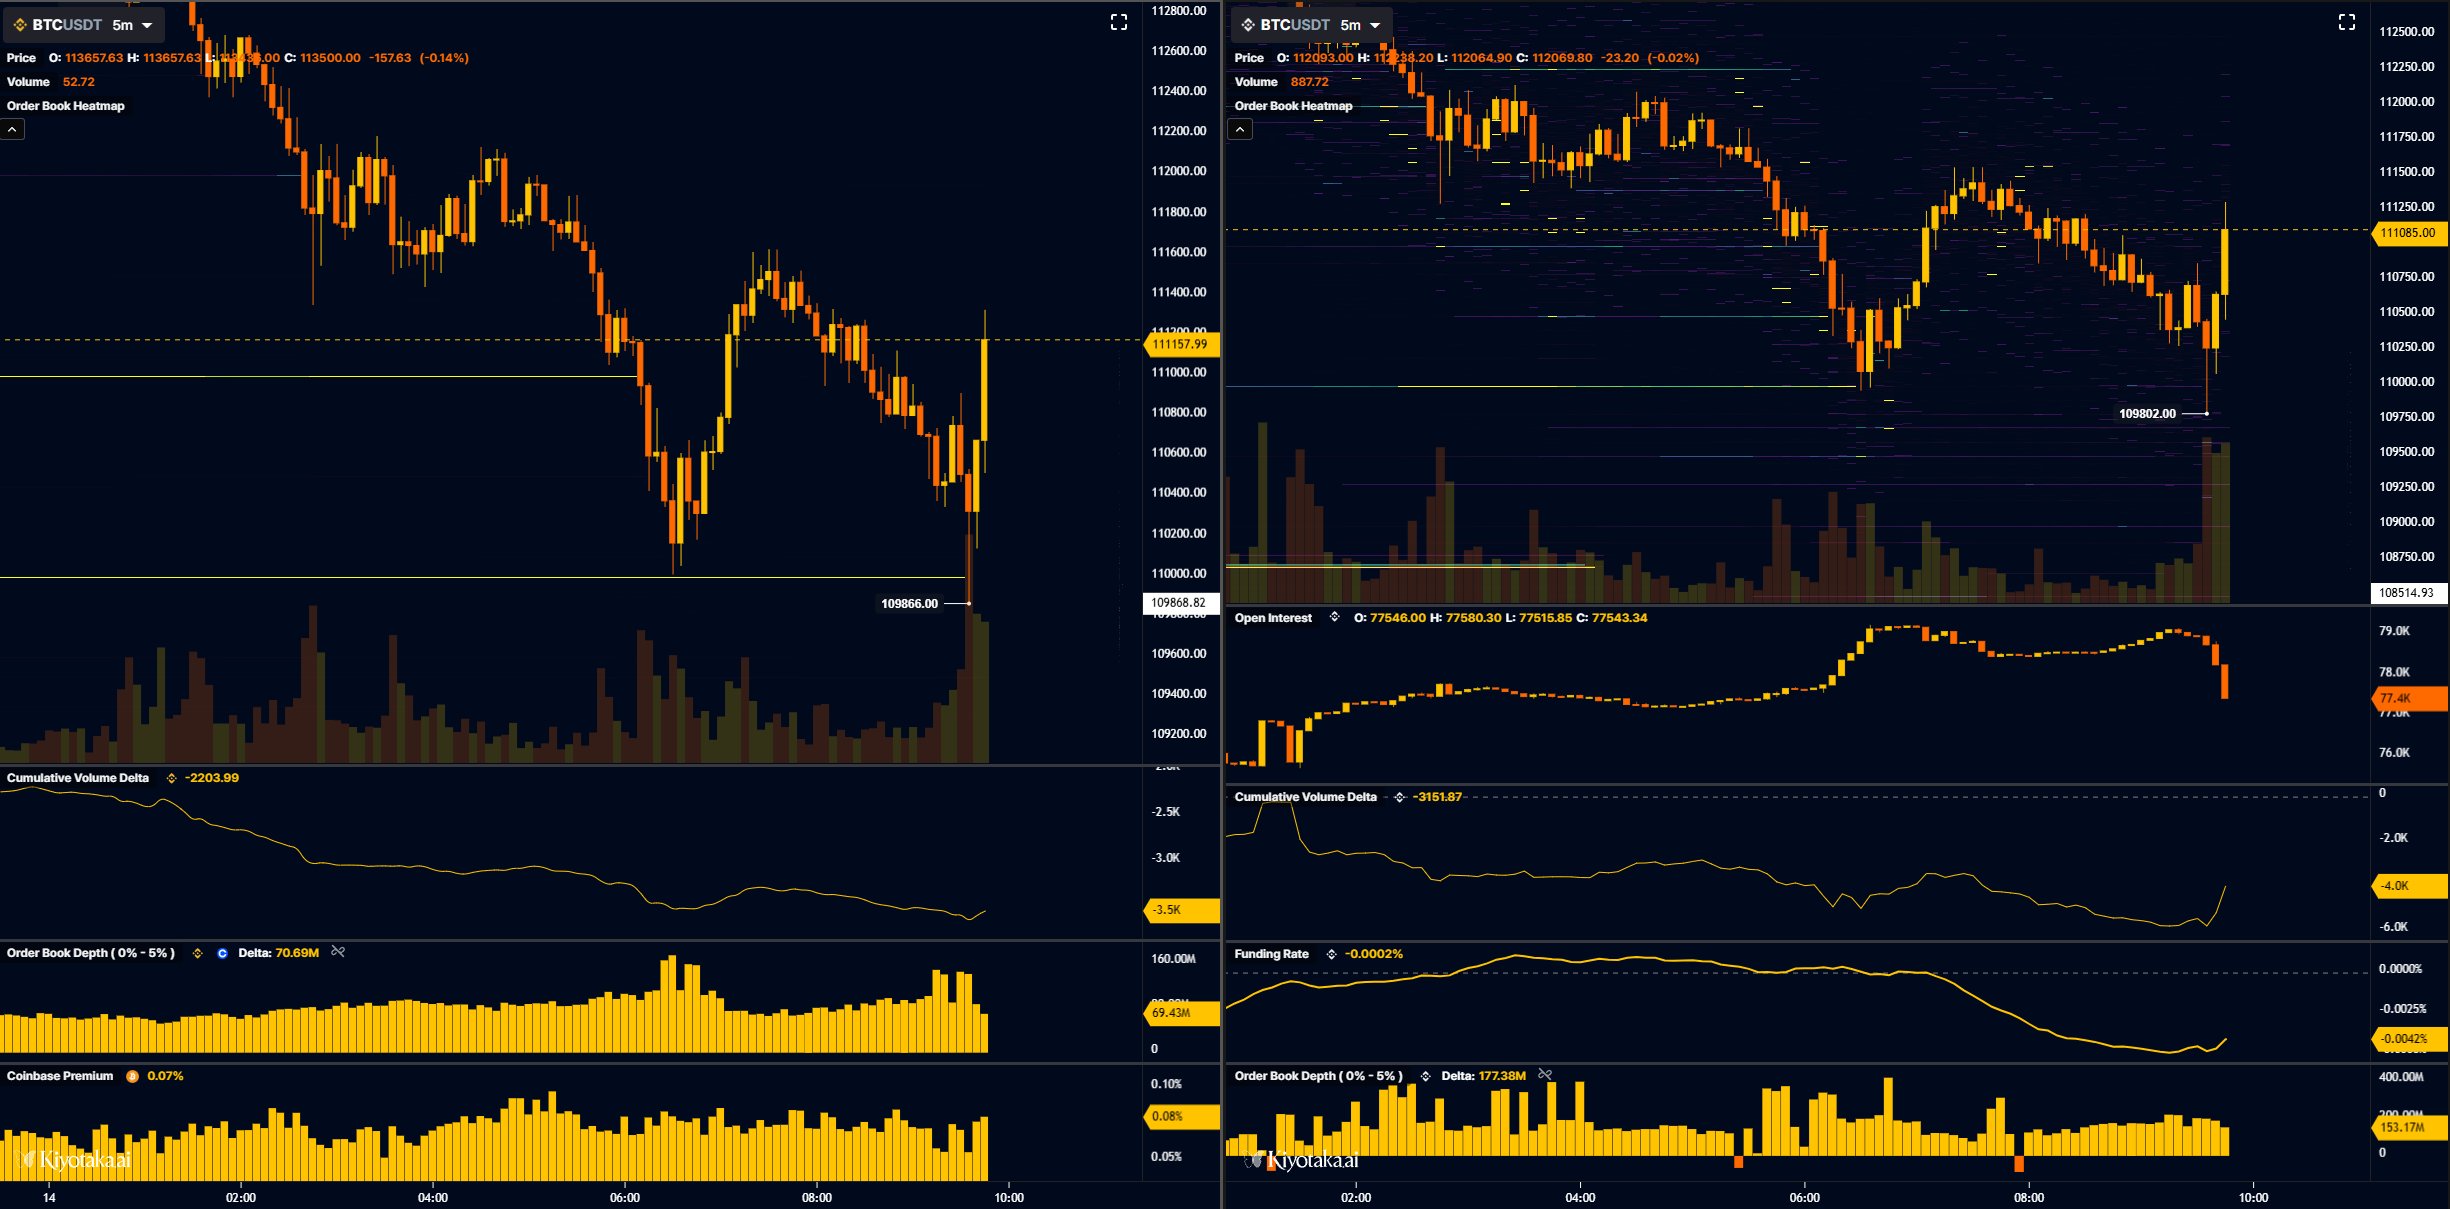
Task: Toggle unlink icon in right Order Book Depth
Action: point(1545,1075)
